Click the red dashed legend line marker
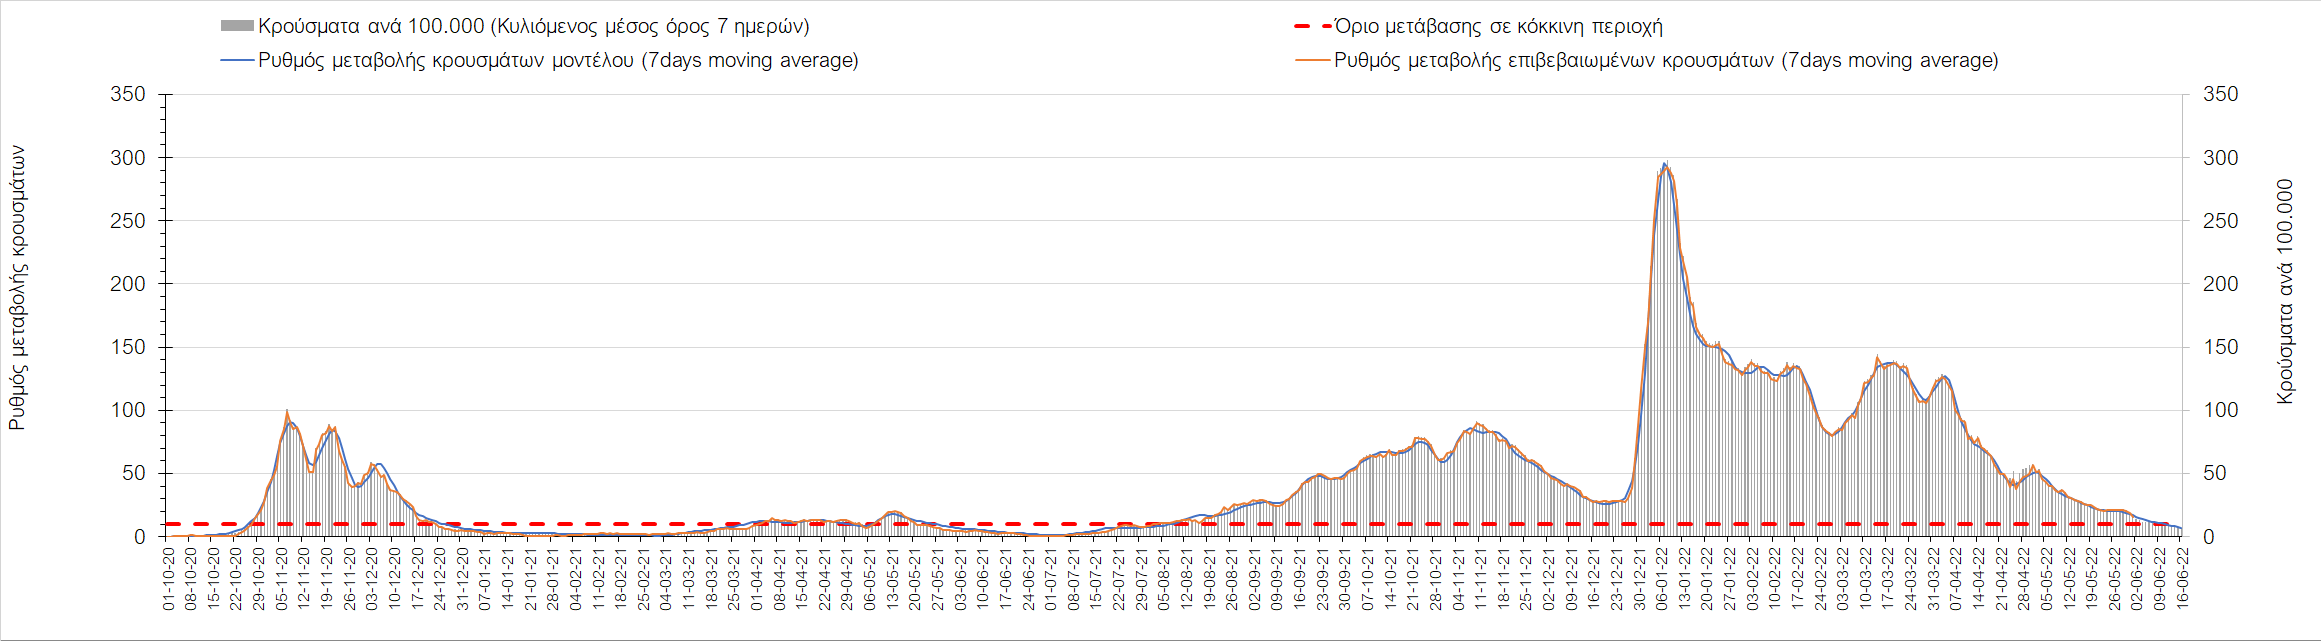Image resolution: width=2321 pixels, height=641 pixels. tap(1313, 27)
